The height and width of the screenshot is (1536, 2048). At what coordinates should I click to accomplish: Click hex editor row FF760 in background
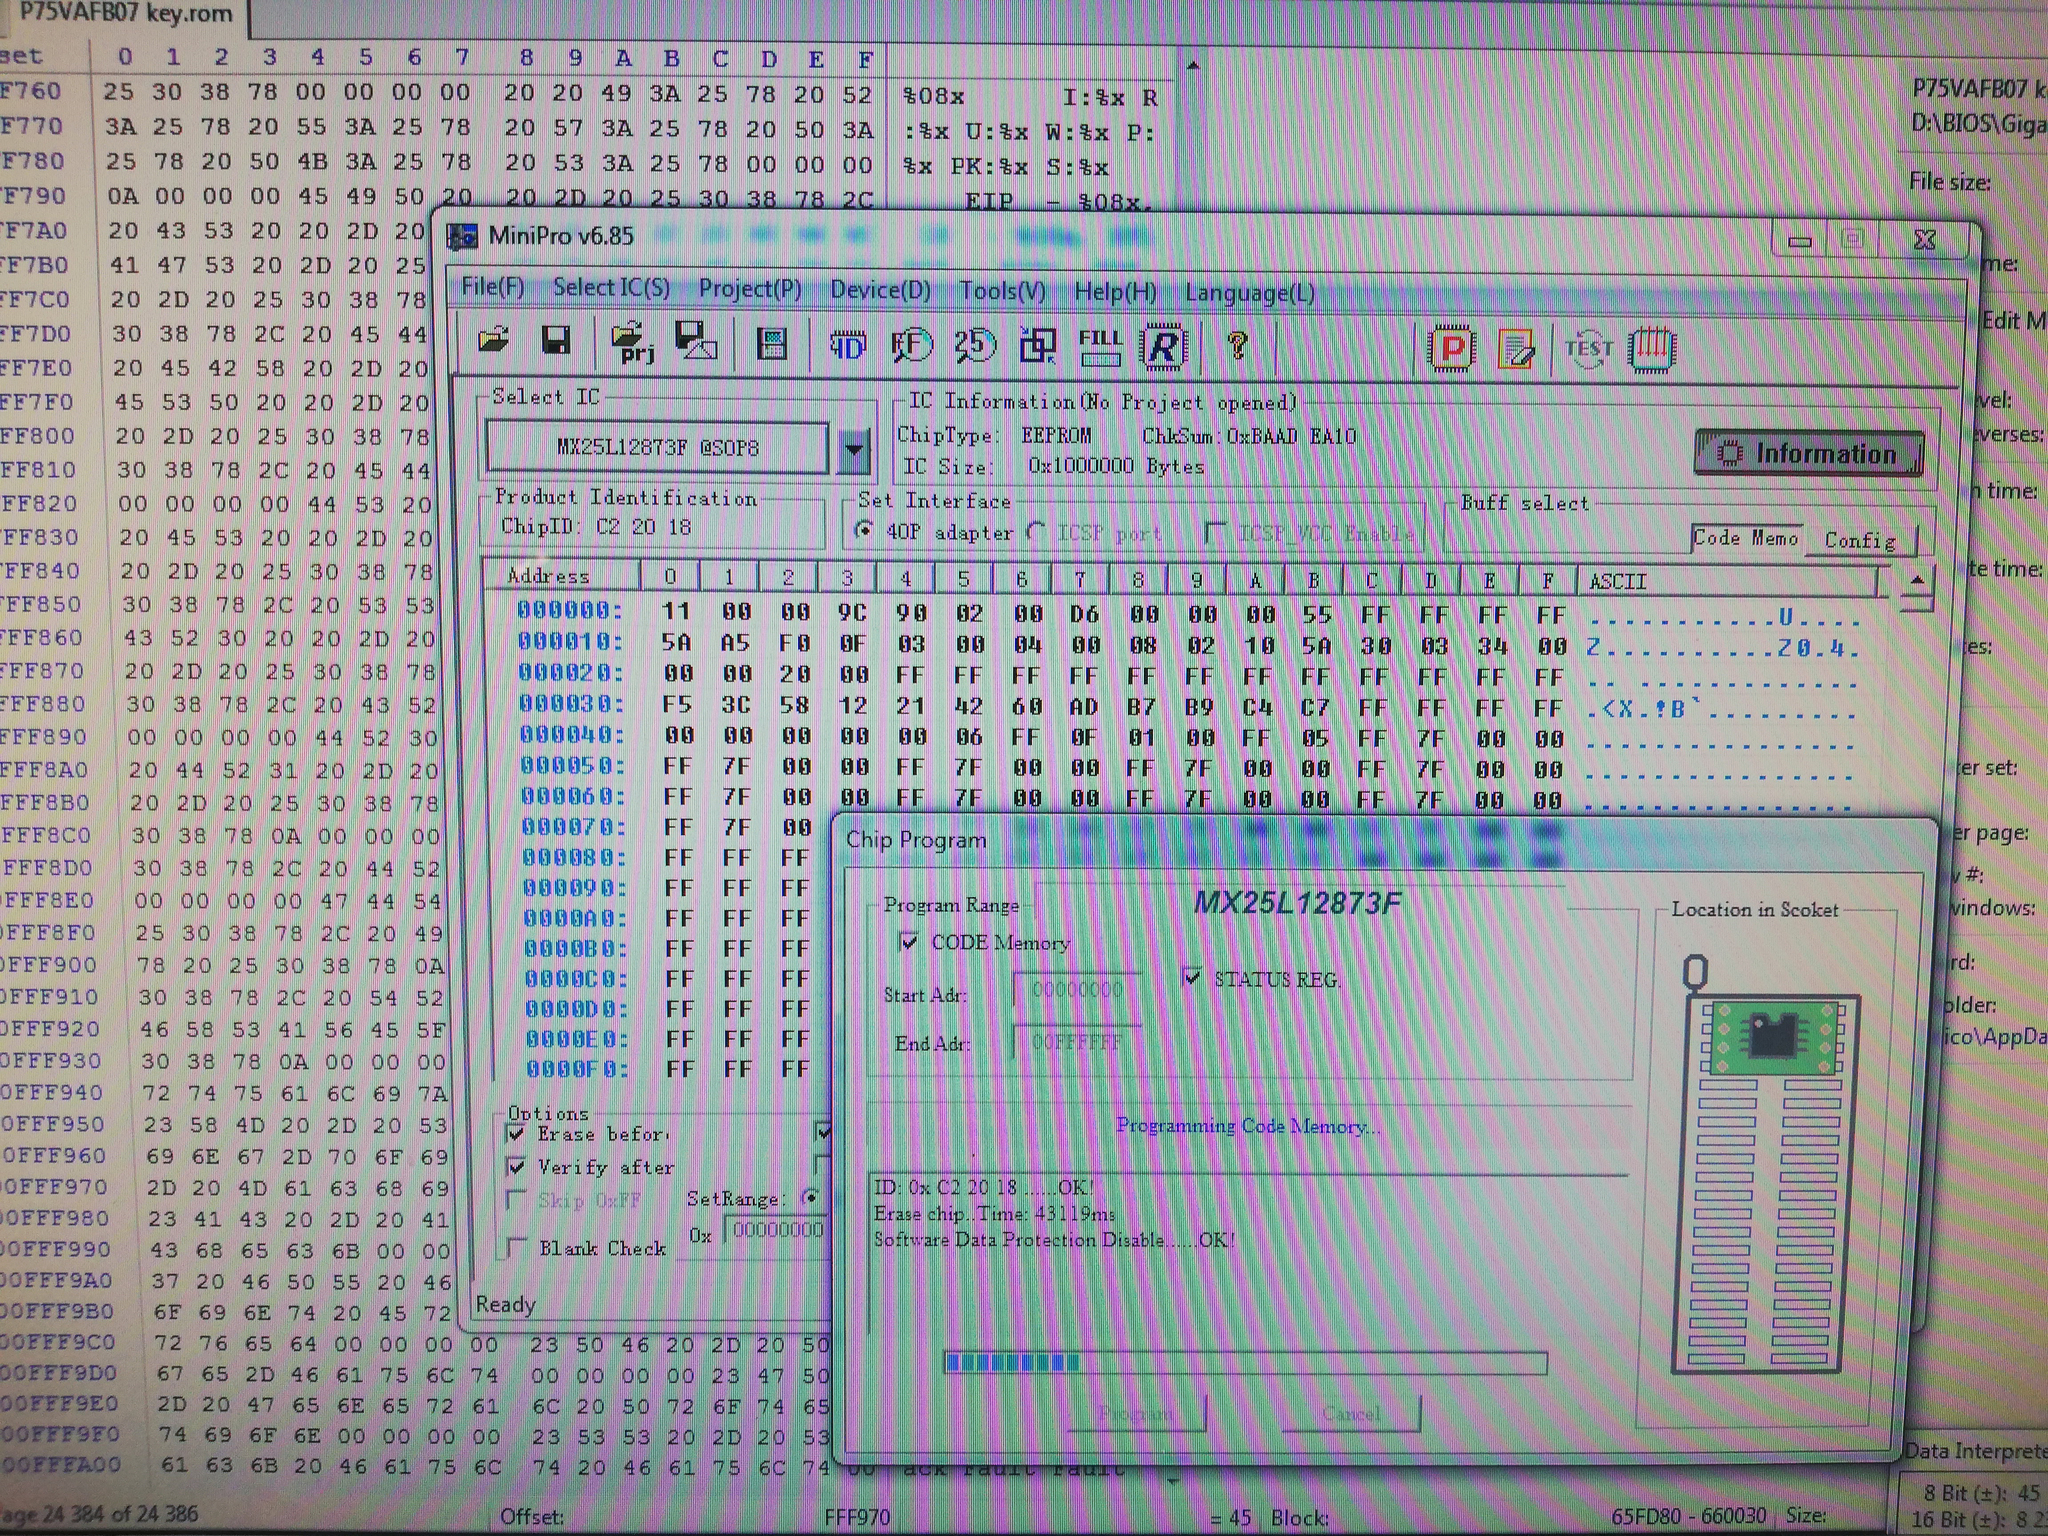[x=30, y=91]
